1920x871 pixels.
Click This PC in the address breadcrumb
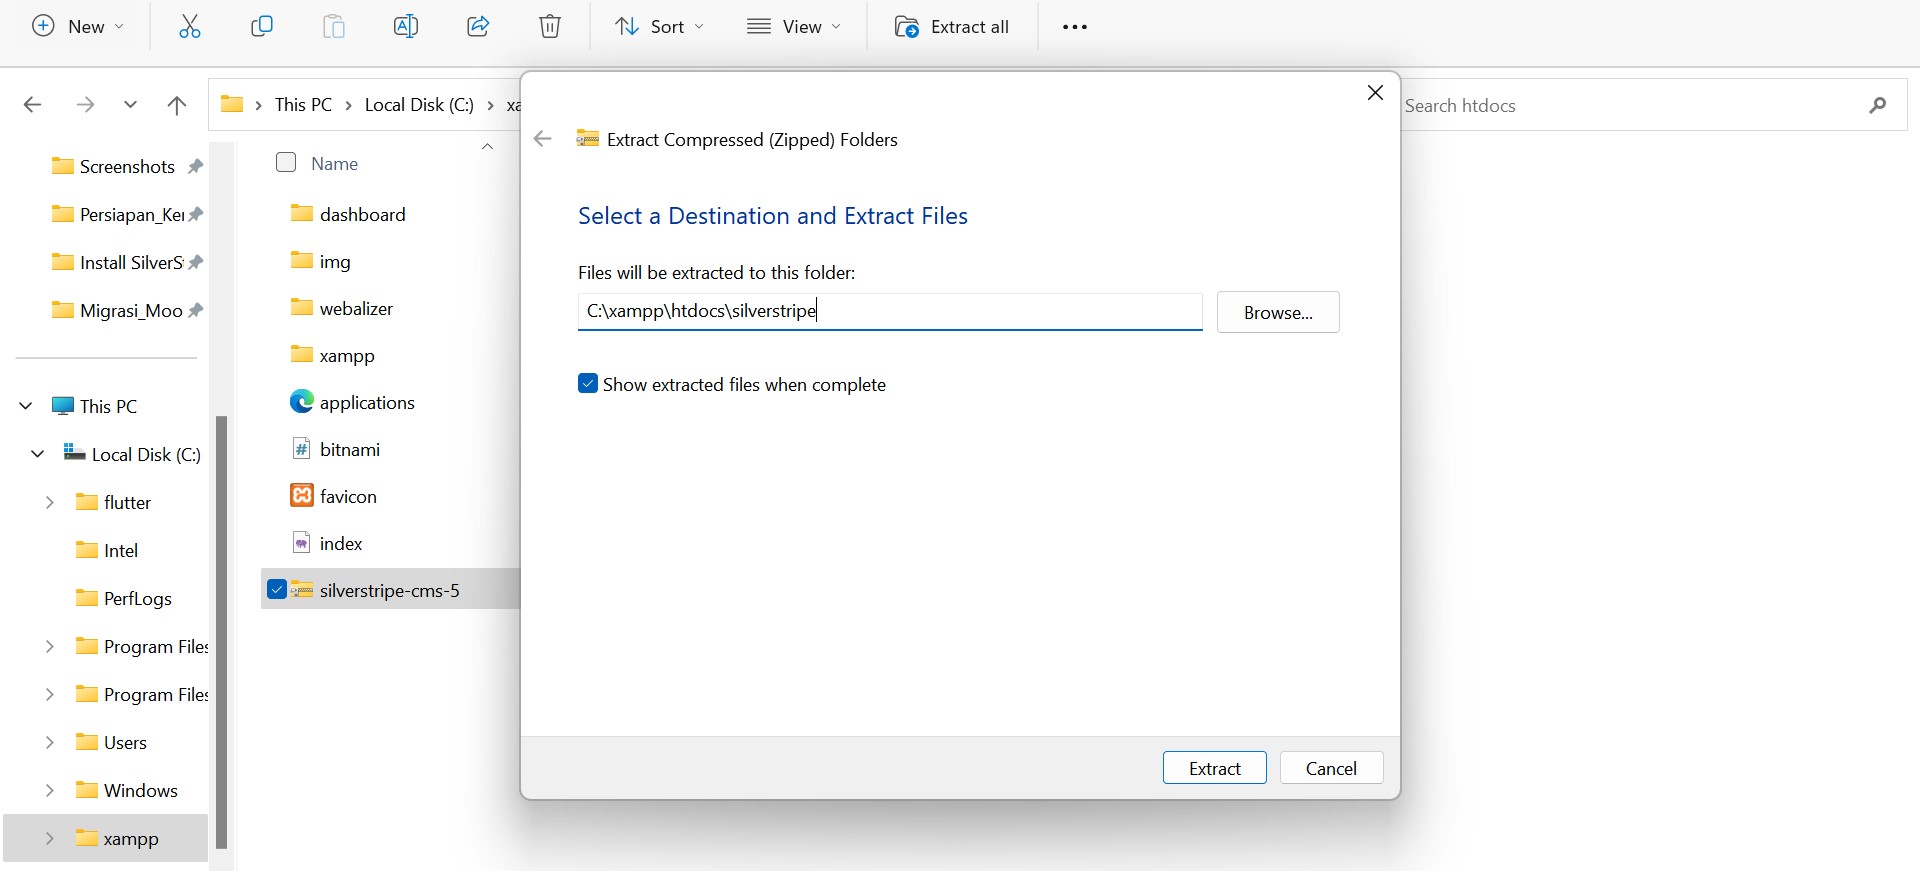[x=303, y=105]
